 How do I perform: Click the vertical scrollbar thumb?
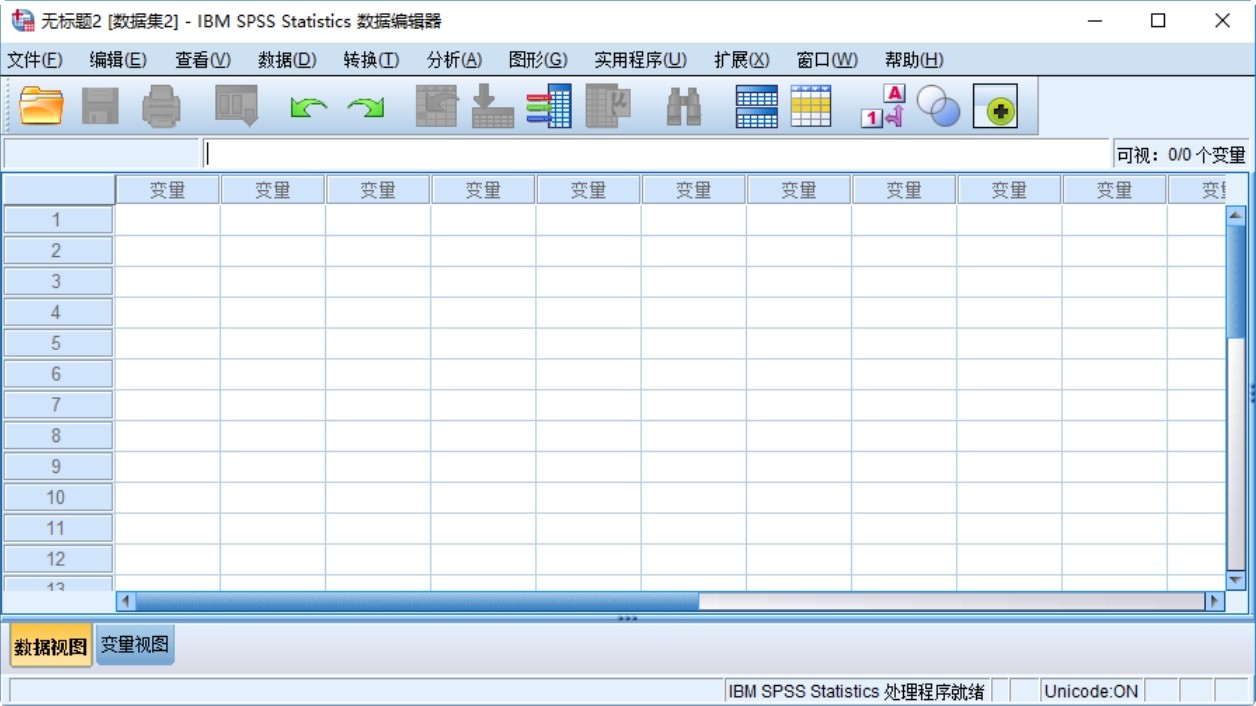coord(1236,282)
